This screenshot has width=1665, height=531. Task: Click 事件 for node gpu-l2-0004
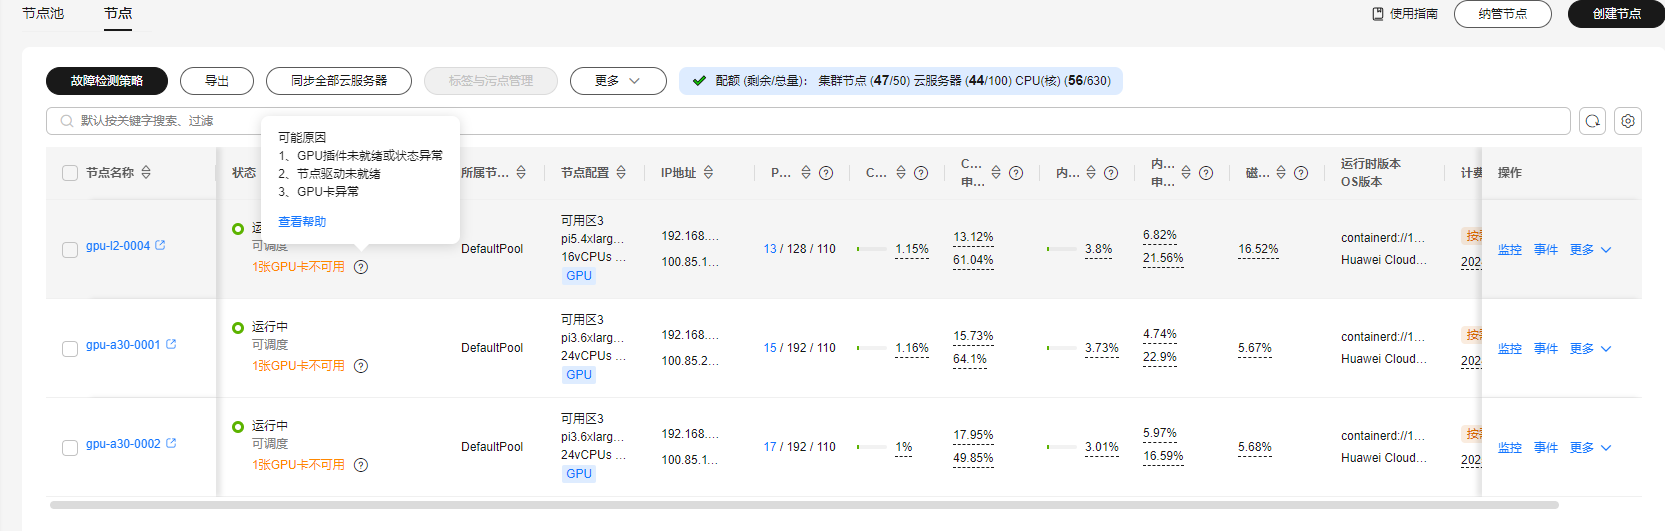coord(1546,250)
